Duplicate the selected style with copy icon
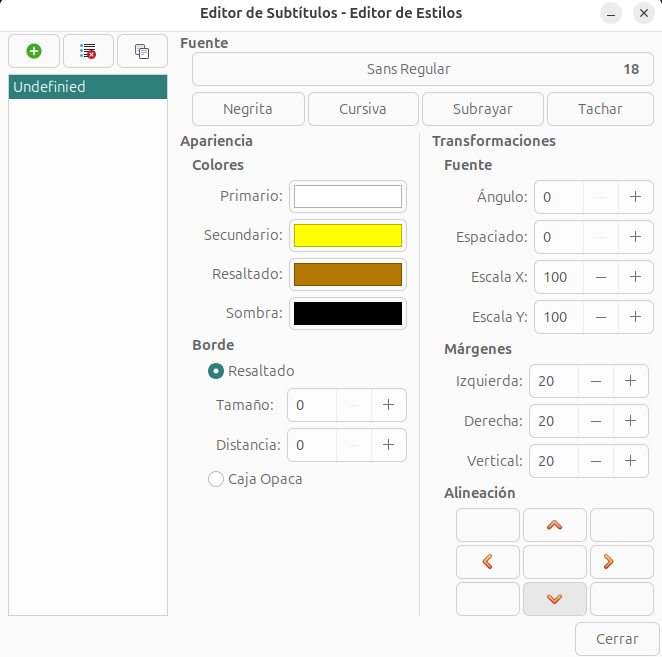 tap(142, 51)
